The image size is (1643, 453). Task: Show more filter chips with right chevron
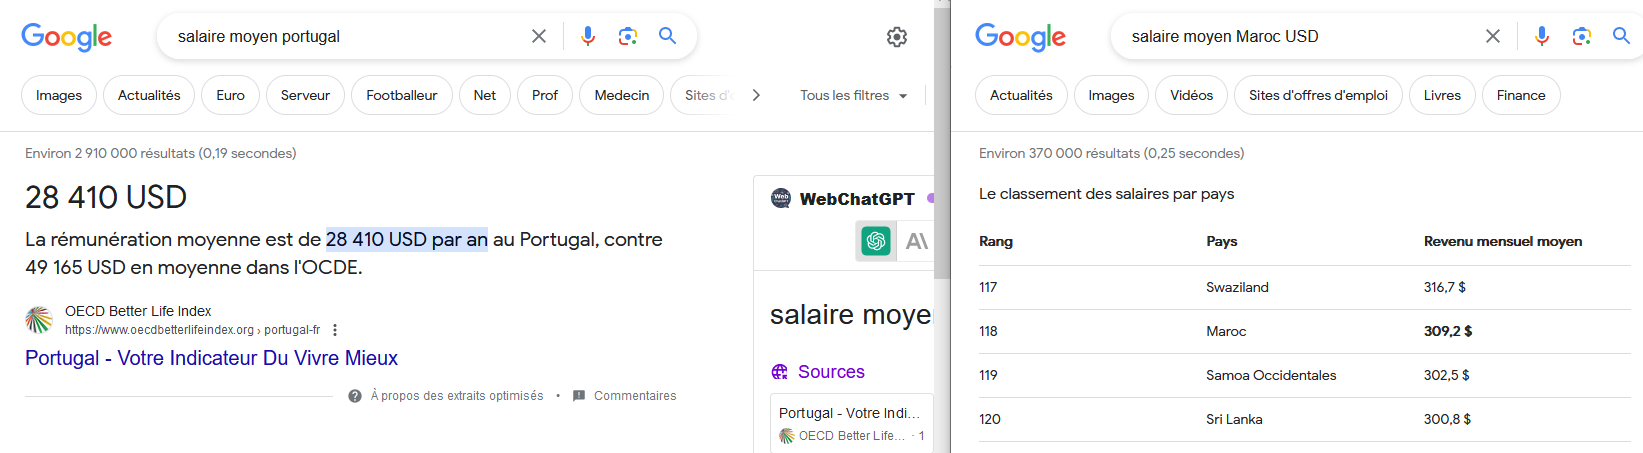[x=756, y=95]
